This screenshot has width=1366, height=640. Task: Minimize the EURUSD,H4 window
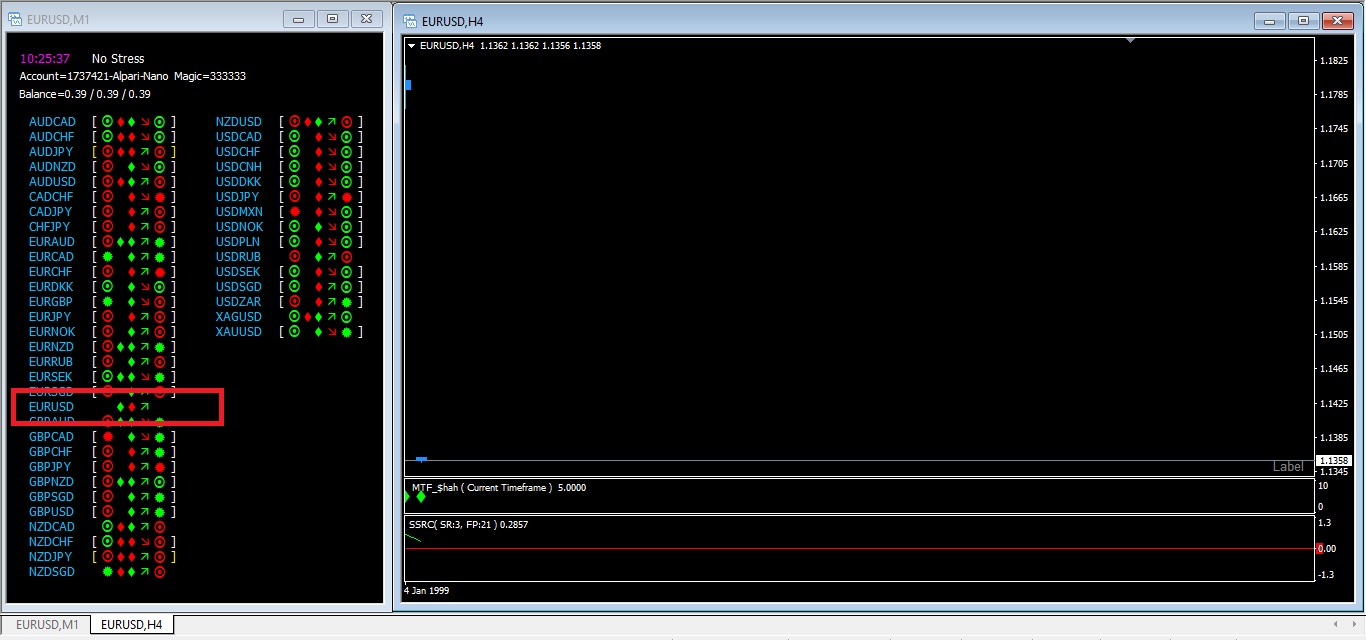(x=1270, y=20)
